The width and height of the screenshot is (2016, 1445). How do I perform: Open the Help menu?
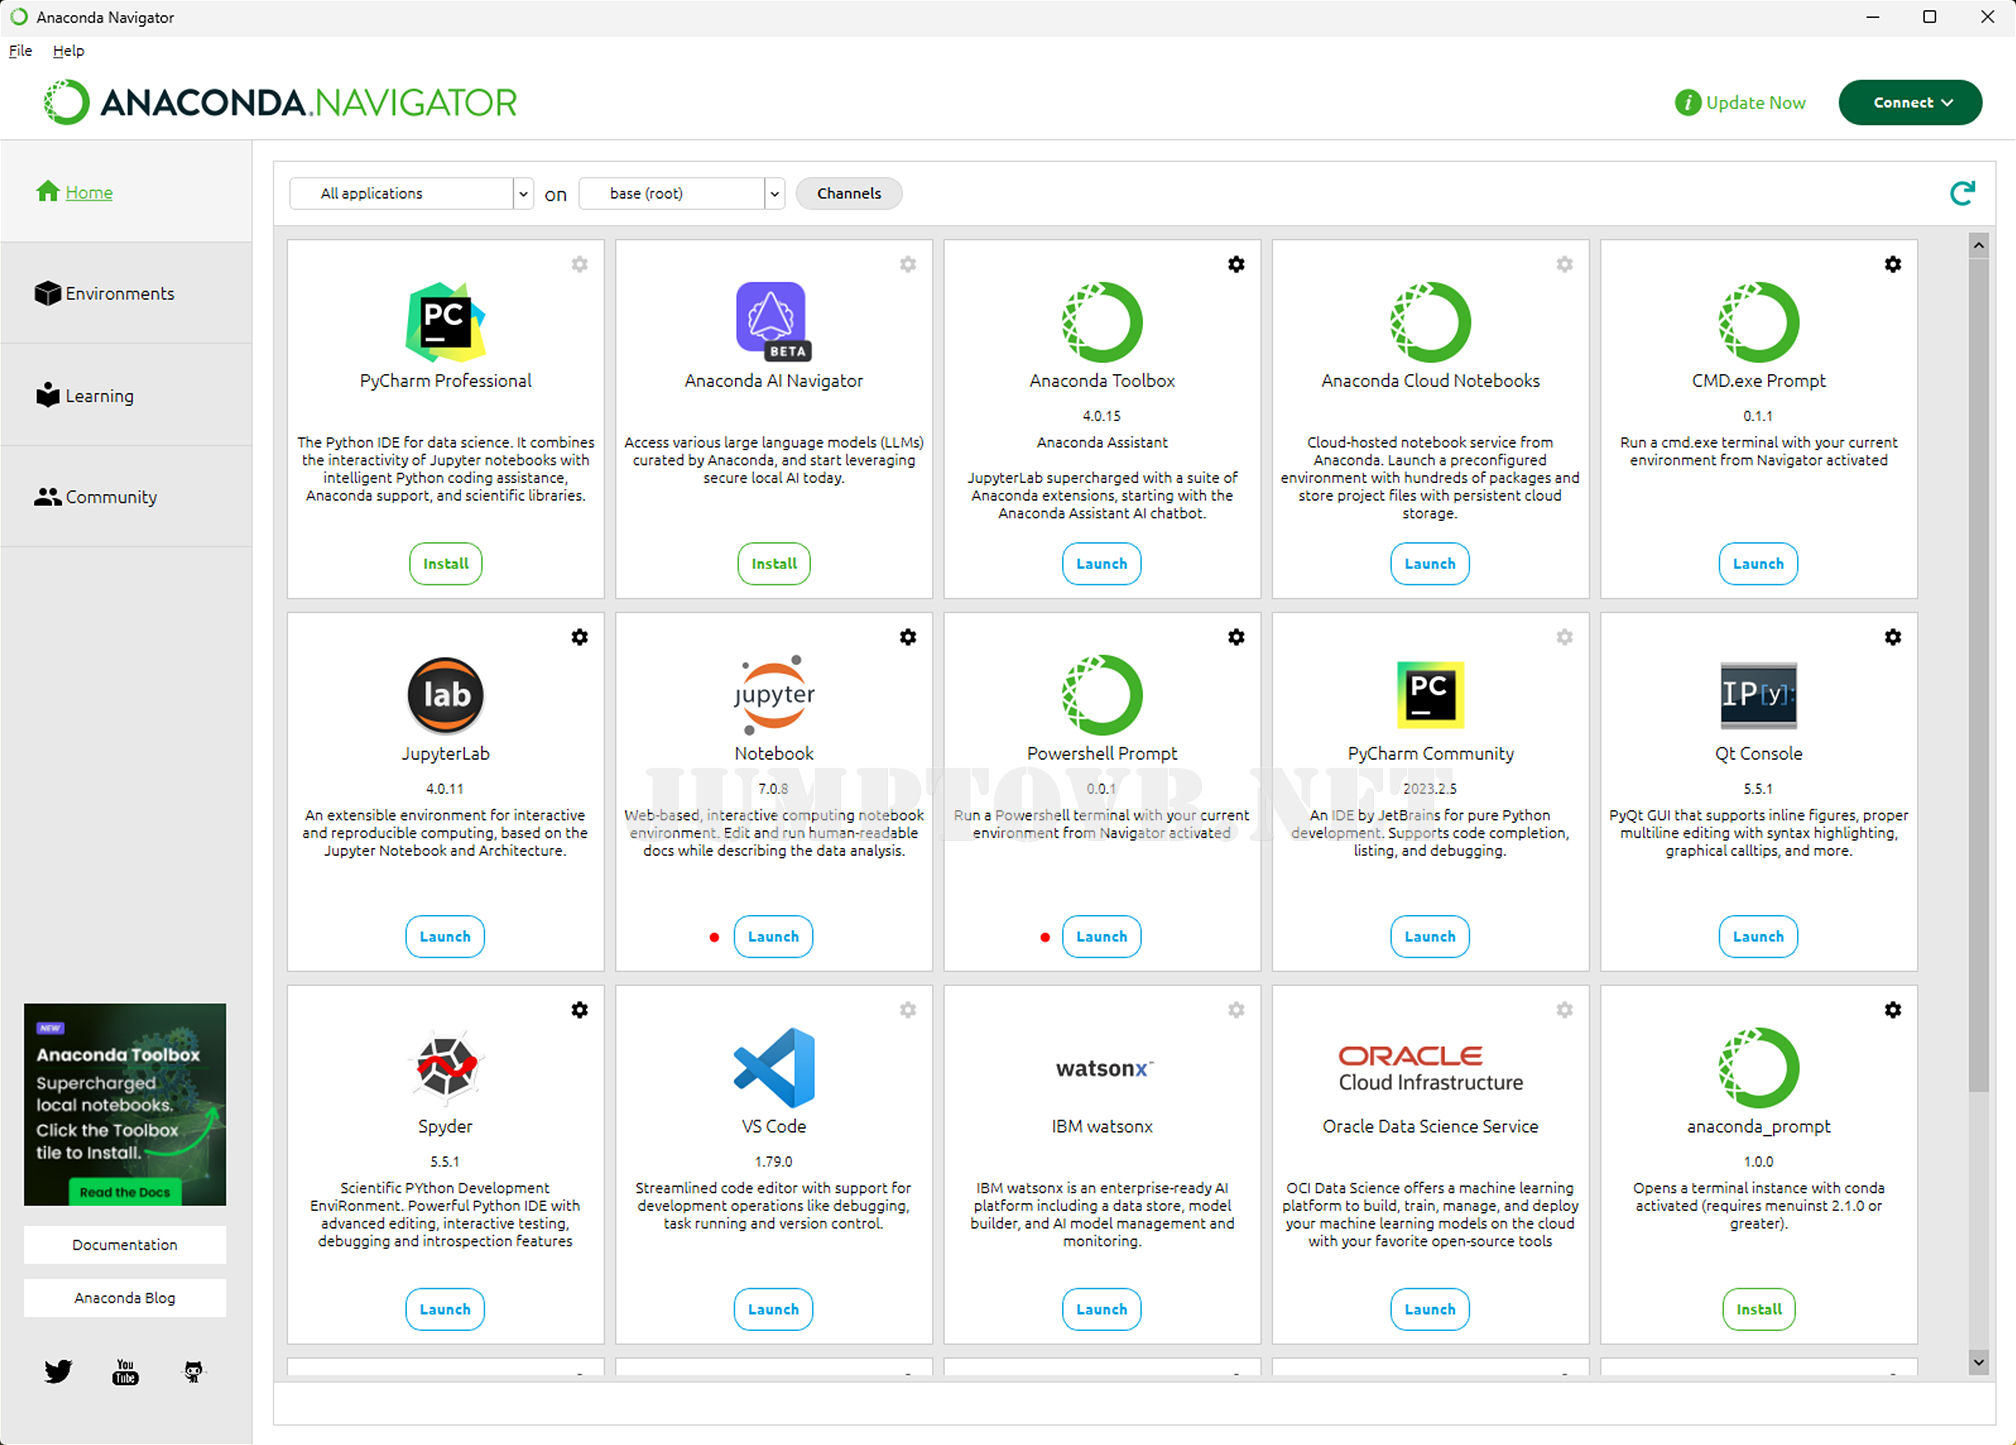point(68,50)
